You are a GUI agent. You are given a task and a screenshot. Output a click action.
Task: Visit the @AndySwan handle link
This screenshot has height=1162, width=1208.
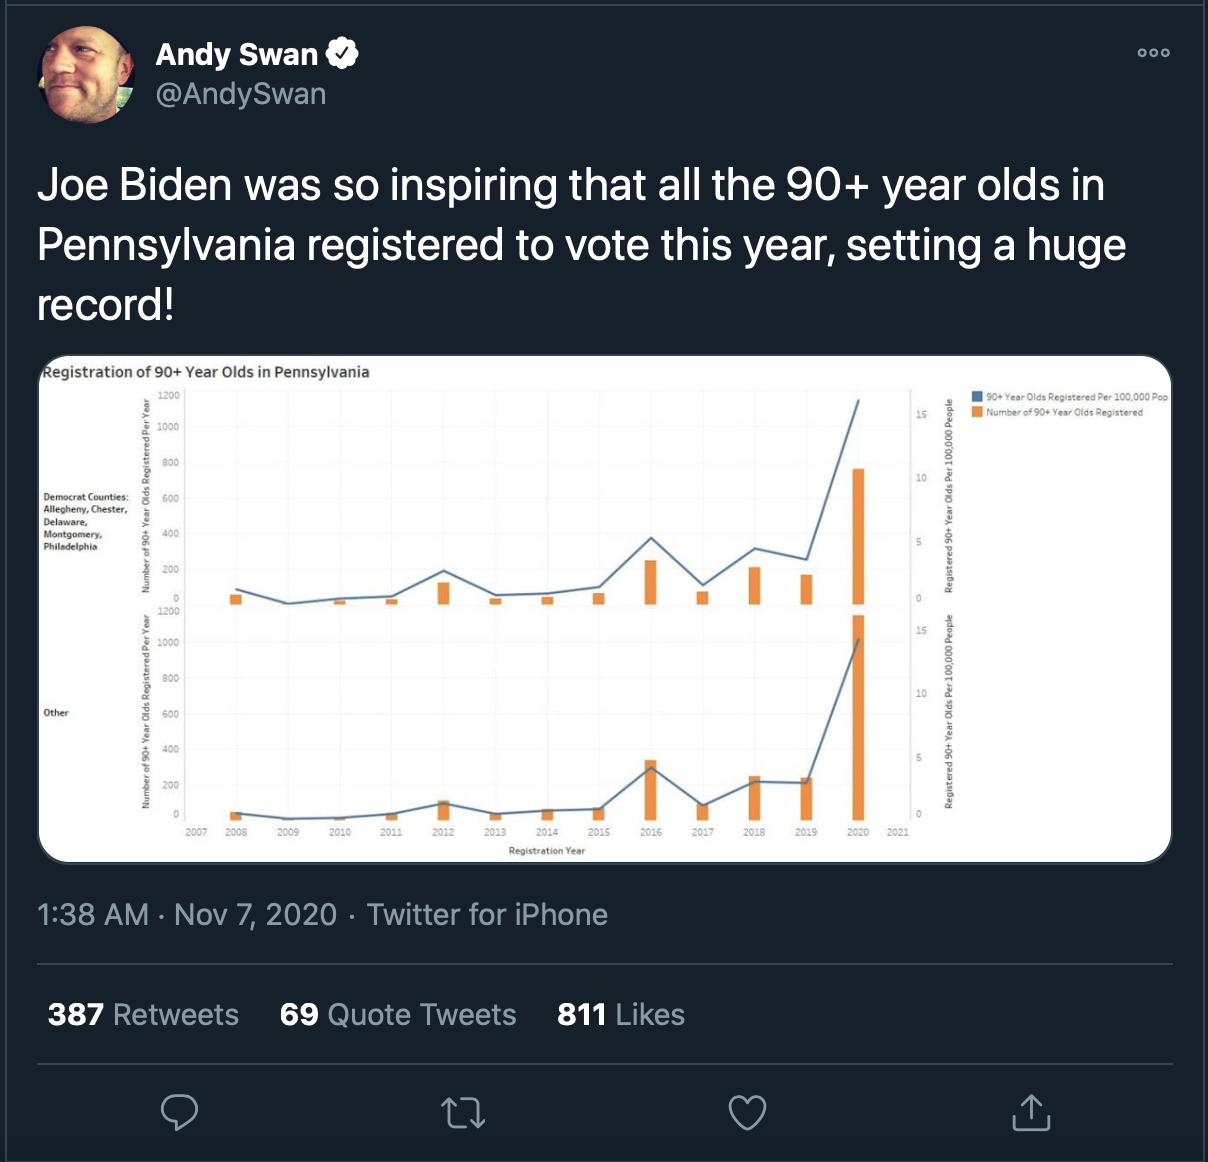(241, 94)
